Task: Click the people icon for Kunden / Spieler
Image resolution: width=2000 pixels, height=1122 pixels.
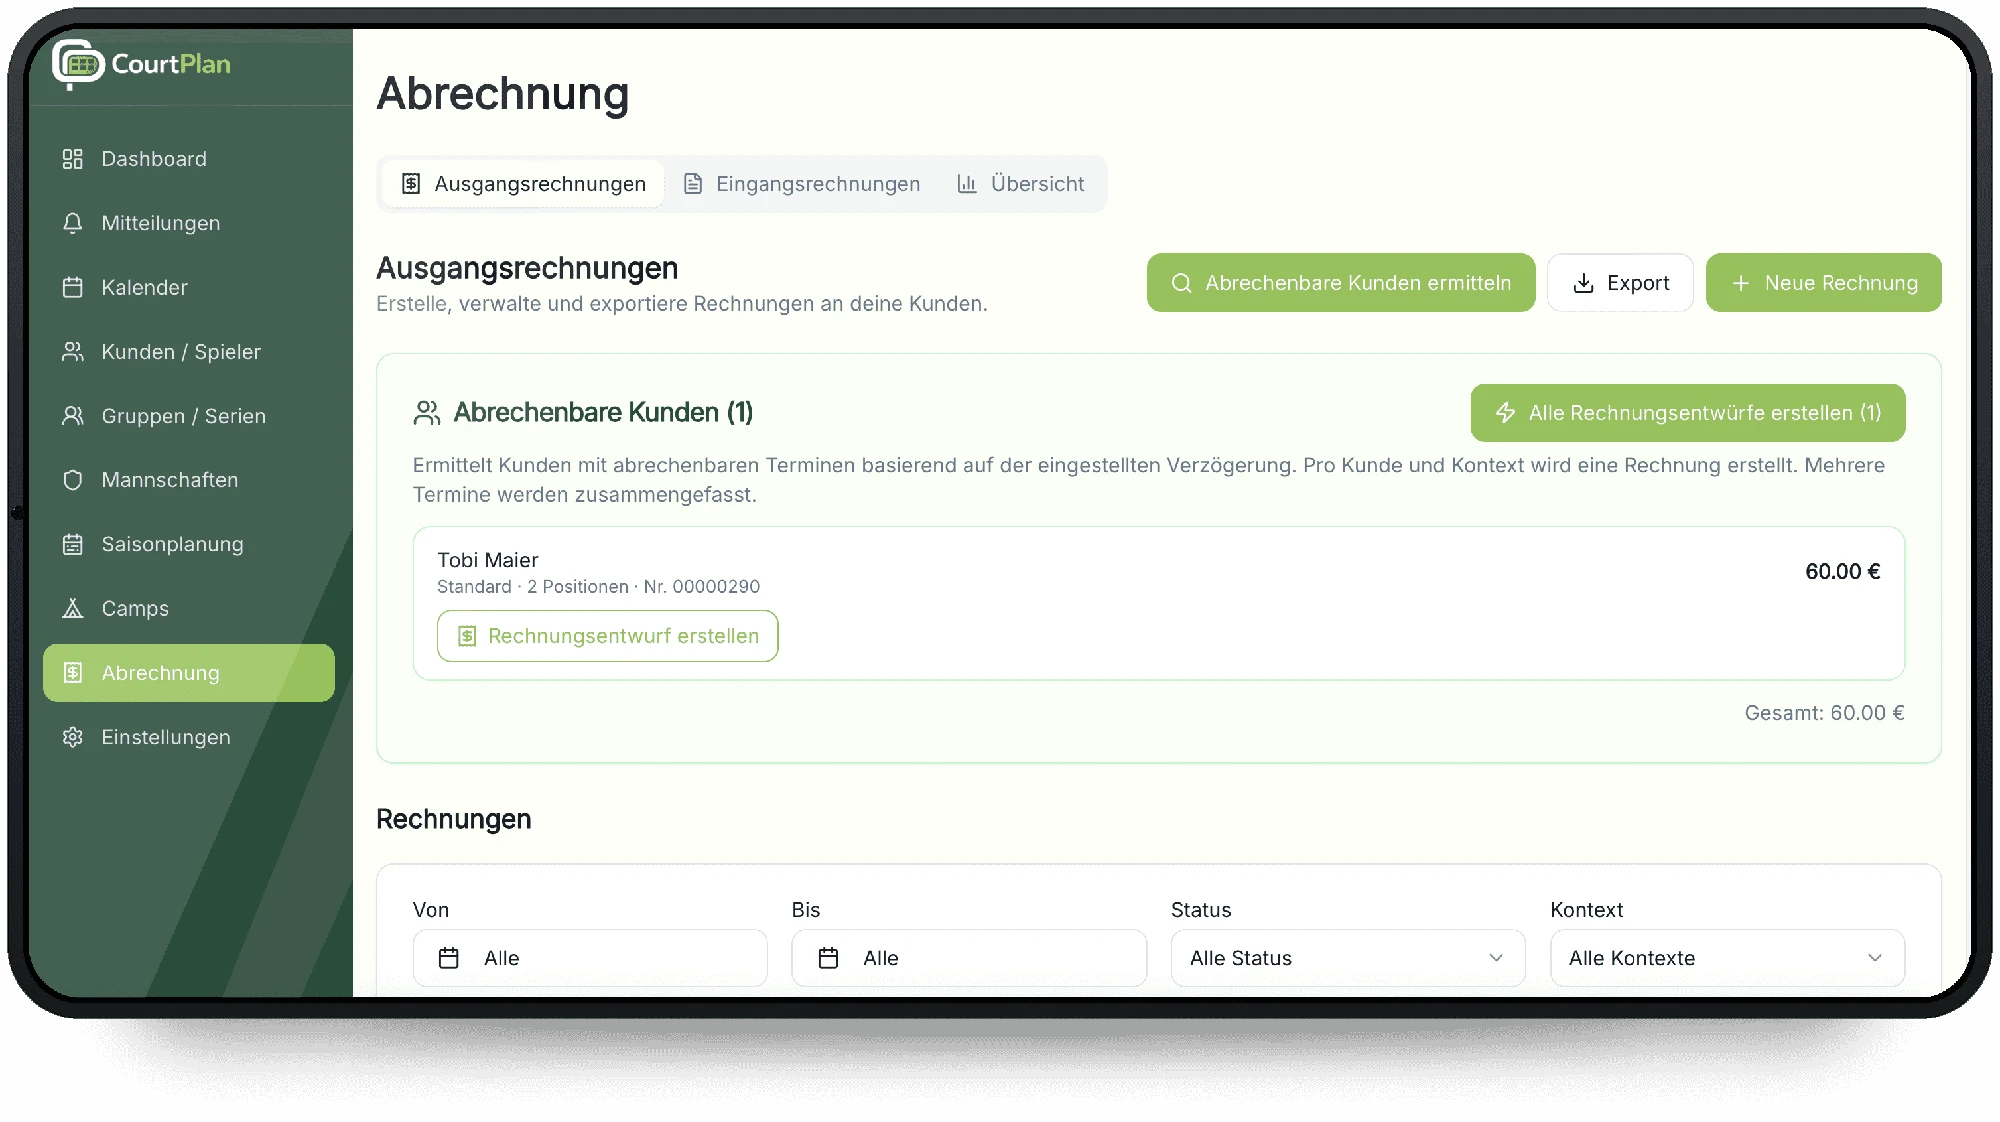Action: click(72, 351)
